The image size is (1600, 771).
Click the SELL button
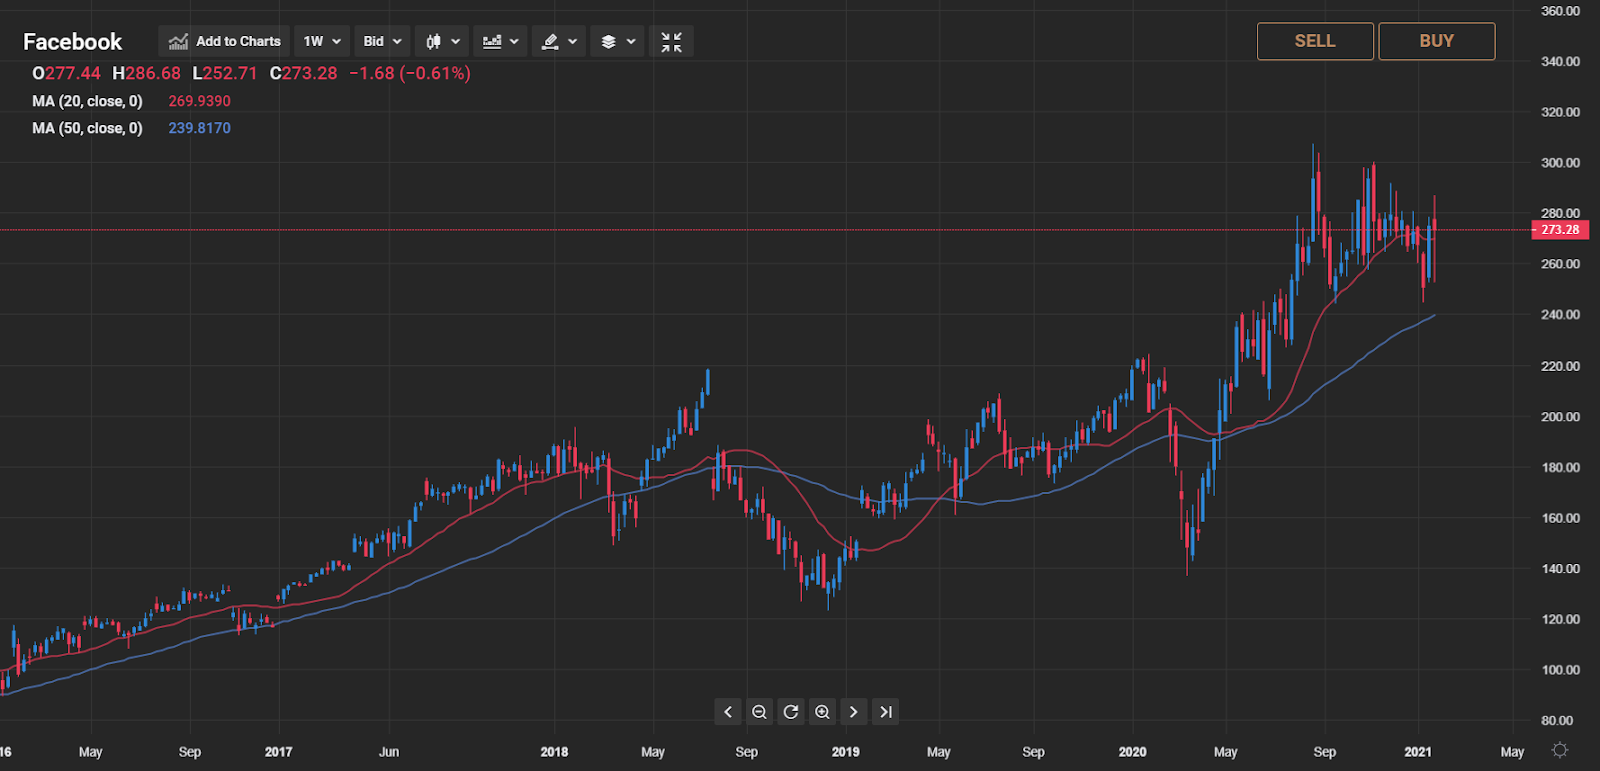[1315, 41]
